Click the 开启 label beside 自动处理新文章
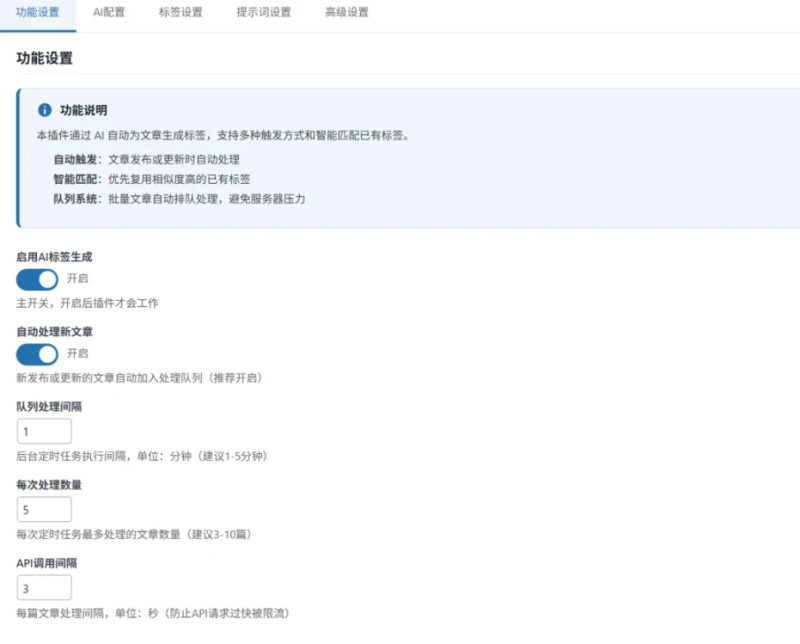The width and height of the screenshot is (800, 644). 79,354
